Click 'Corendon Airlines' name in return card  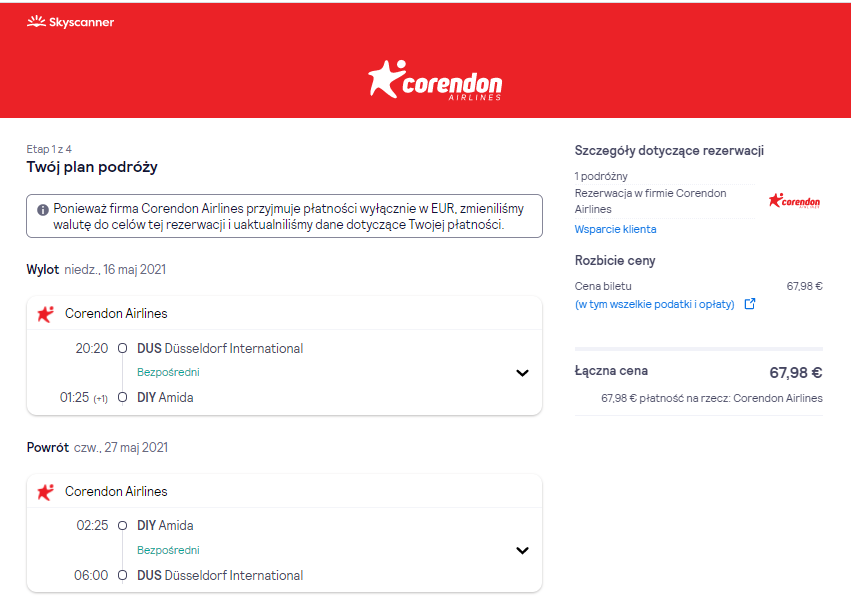(x=116, y=491)
